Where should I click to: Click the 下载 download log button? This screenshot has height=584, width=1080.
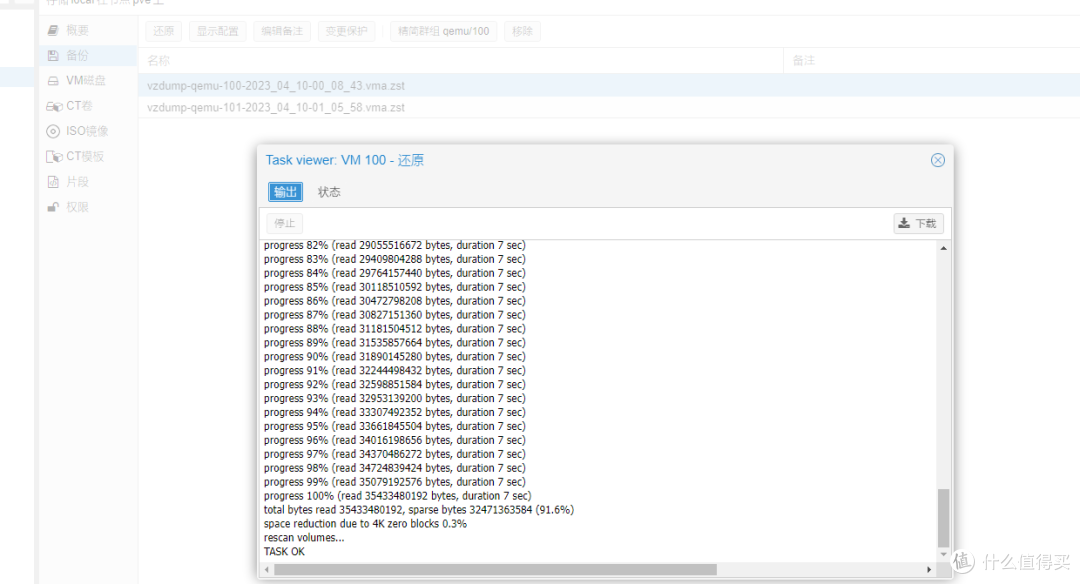click(918, 224)
